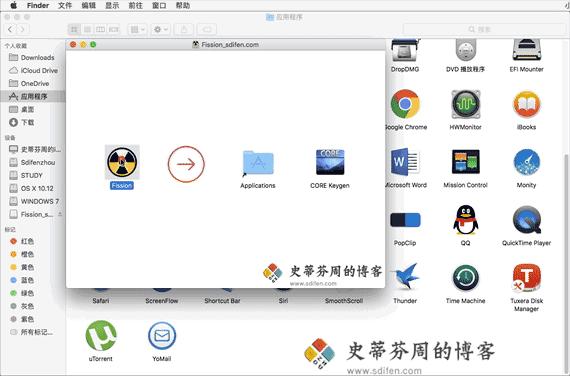Click the Finder search field
This screenshot has height=376, width=570.
coord(483,29)
